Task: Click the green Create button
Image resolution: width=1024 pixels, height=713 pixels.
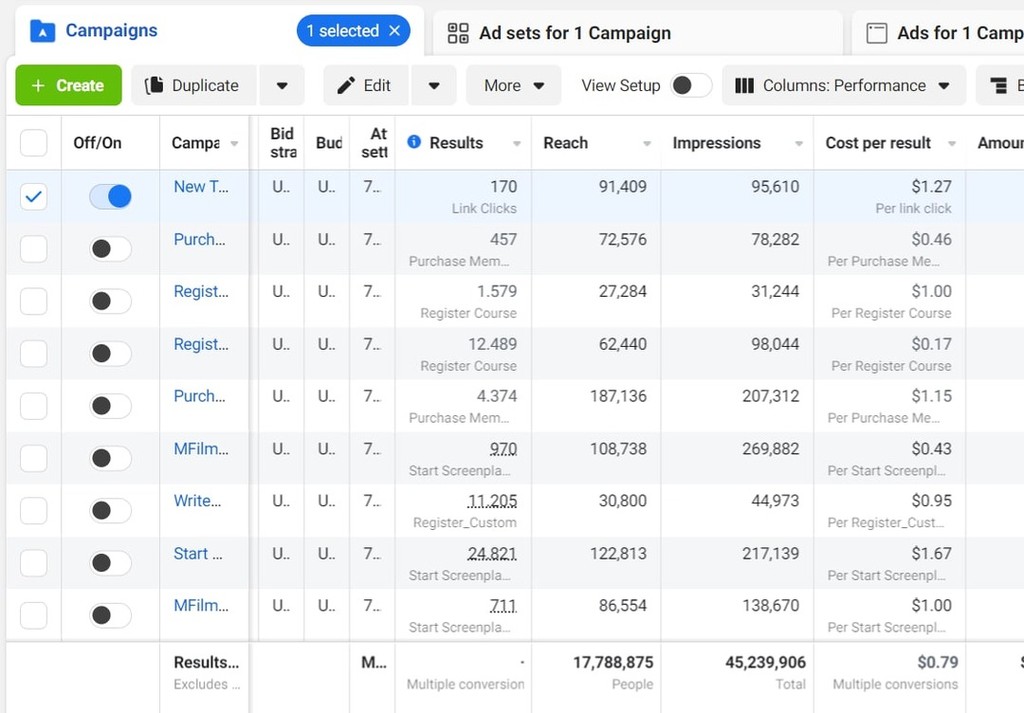Action: 69,85
